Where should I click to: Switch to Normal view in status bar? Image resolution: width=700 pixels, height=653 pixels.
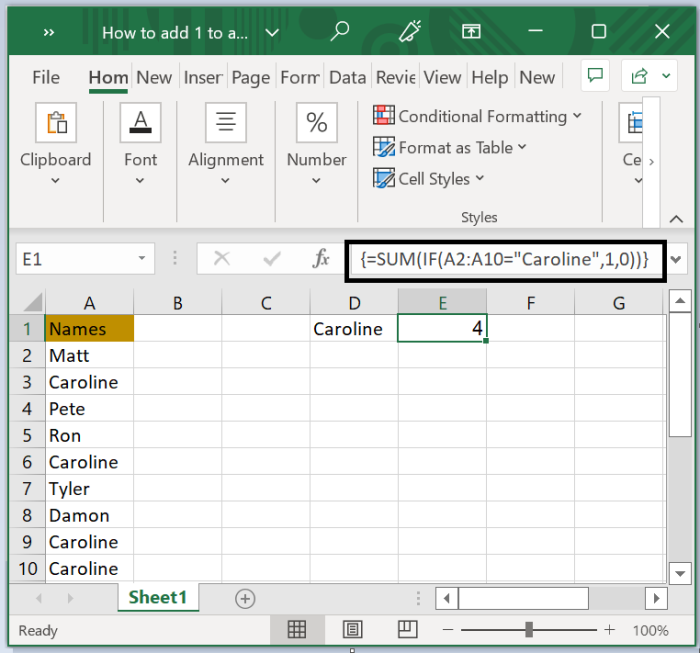coord(297,630)
